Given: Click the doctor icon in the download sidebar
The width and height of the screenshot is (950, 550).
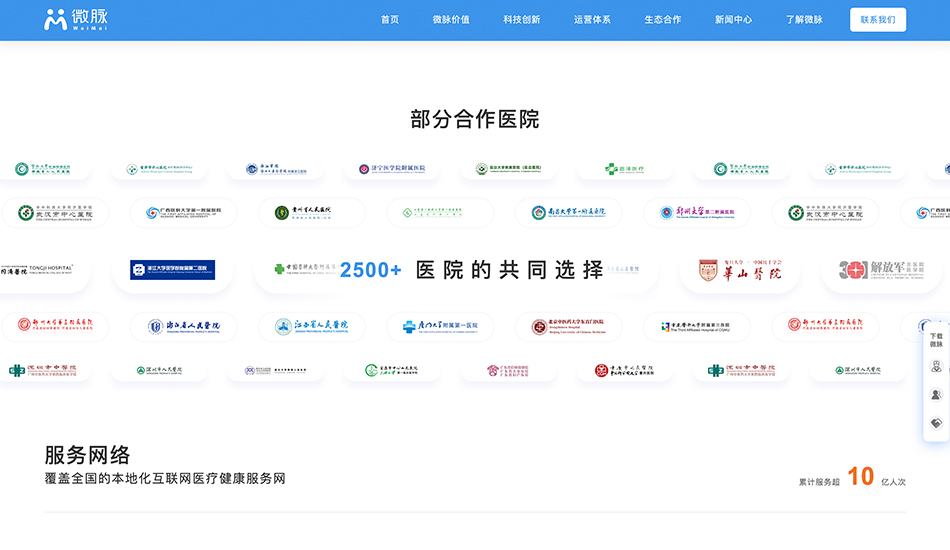Looking at the screenshot, I should [x=936, y=366].
